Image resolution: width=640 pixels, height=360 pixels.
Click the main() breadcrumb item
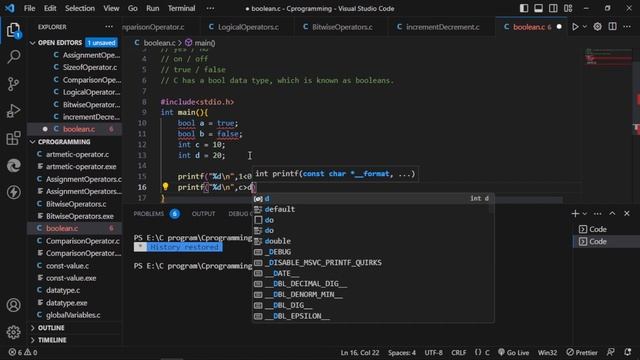point(200,42)
